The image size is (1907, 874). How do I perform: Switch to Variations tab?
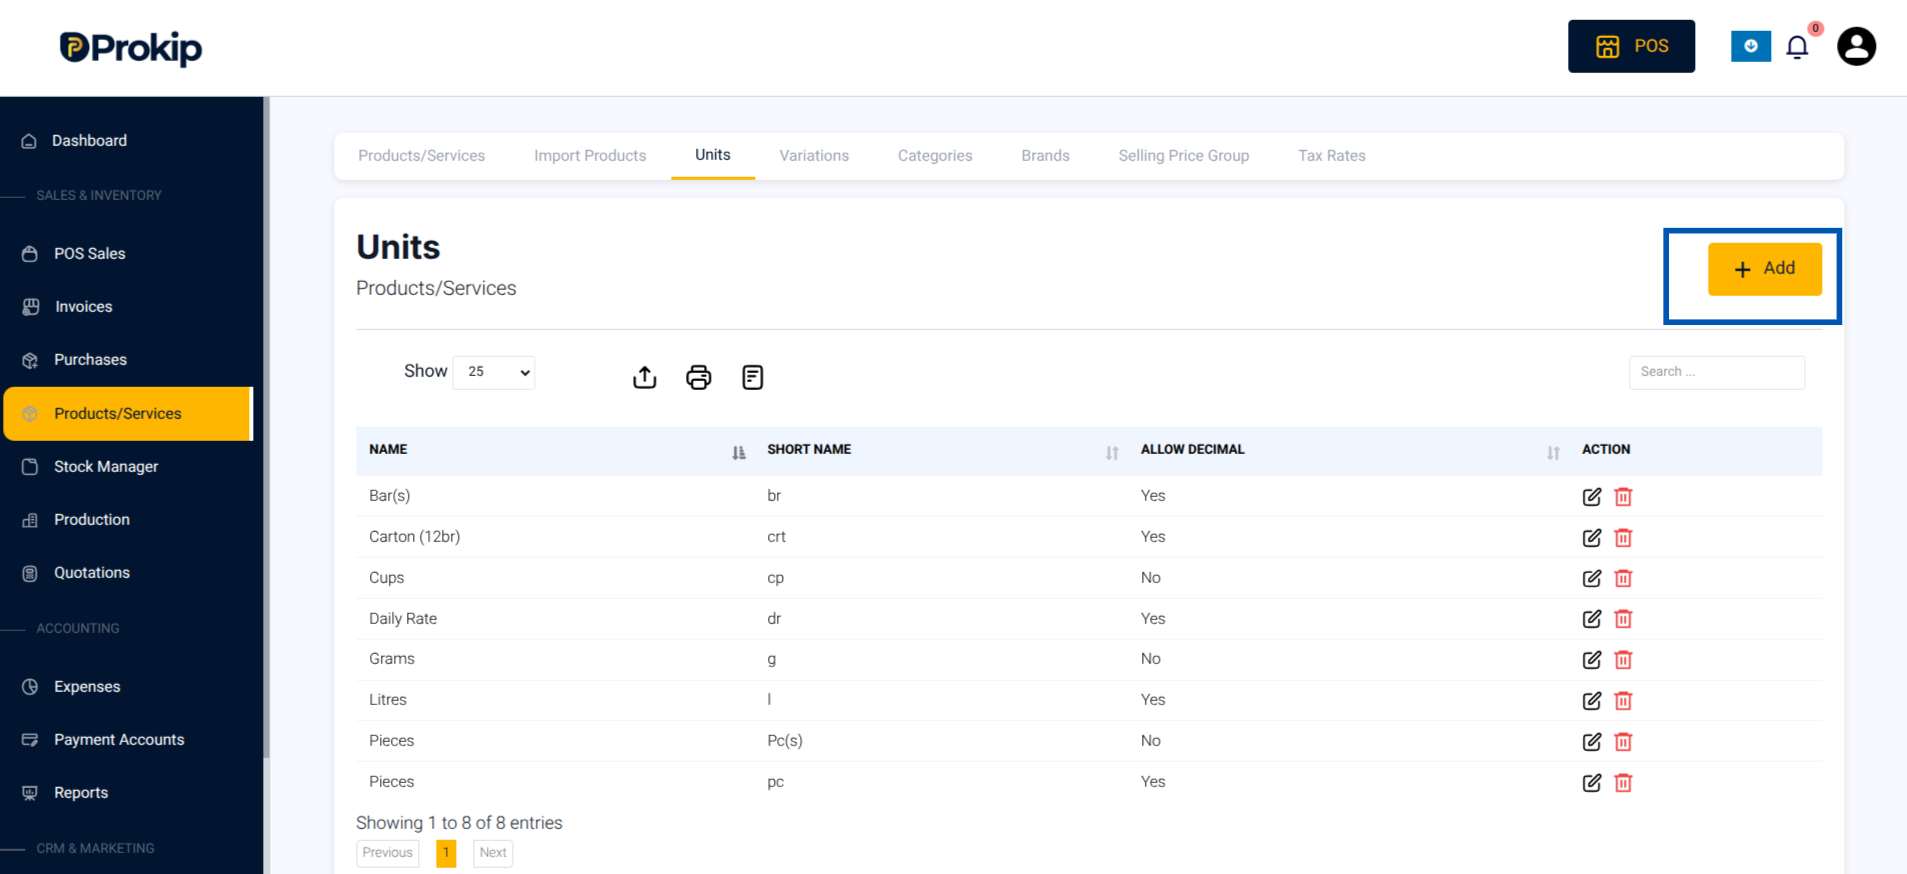click(814, 156)
